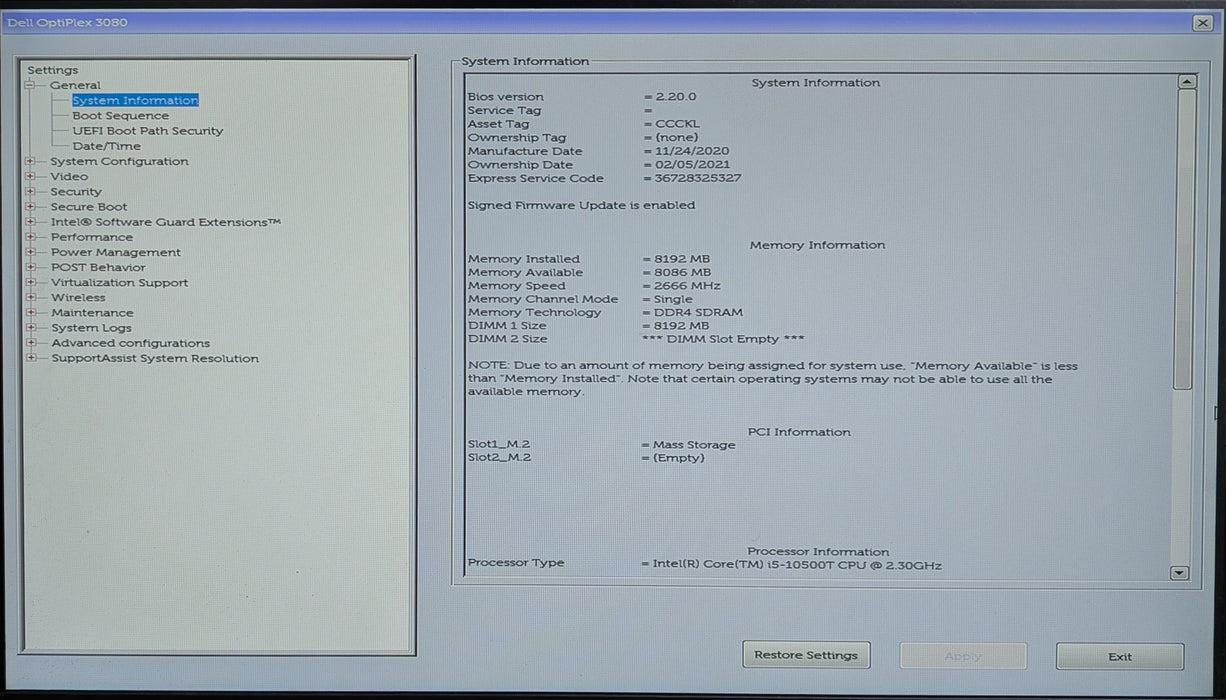1226x700 pixels.
Task: Open Boot Sequence settings
Action: [120, 116]
